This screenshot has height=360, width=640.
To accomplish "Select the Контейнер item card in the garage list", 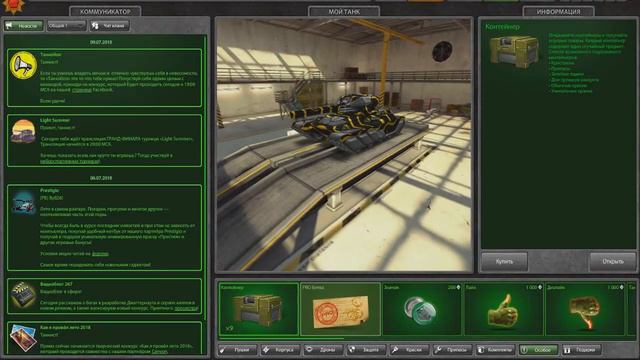I will [x=259, y=309].
